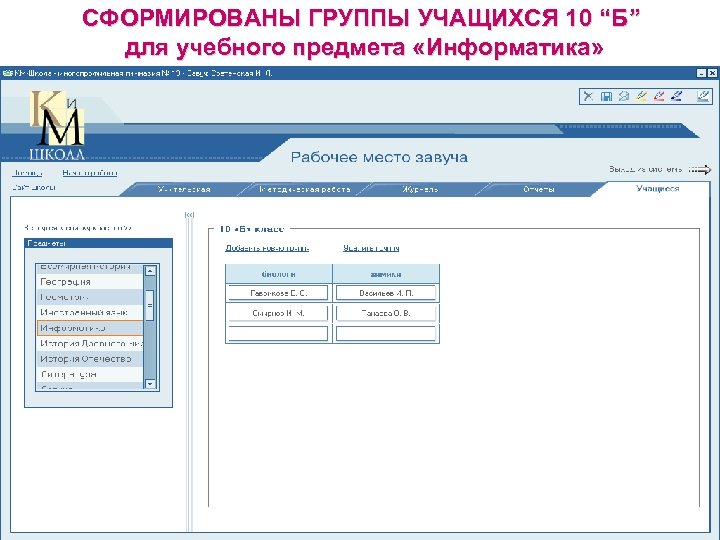Switch to the Отчеты tab
Image resolution: width=720 pixels, height=540 pixels.
pyautogui.click(x=539, y=189)
